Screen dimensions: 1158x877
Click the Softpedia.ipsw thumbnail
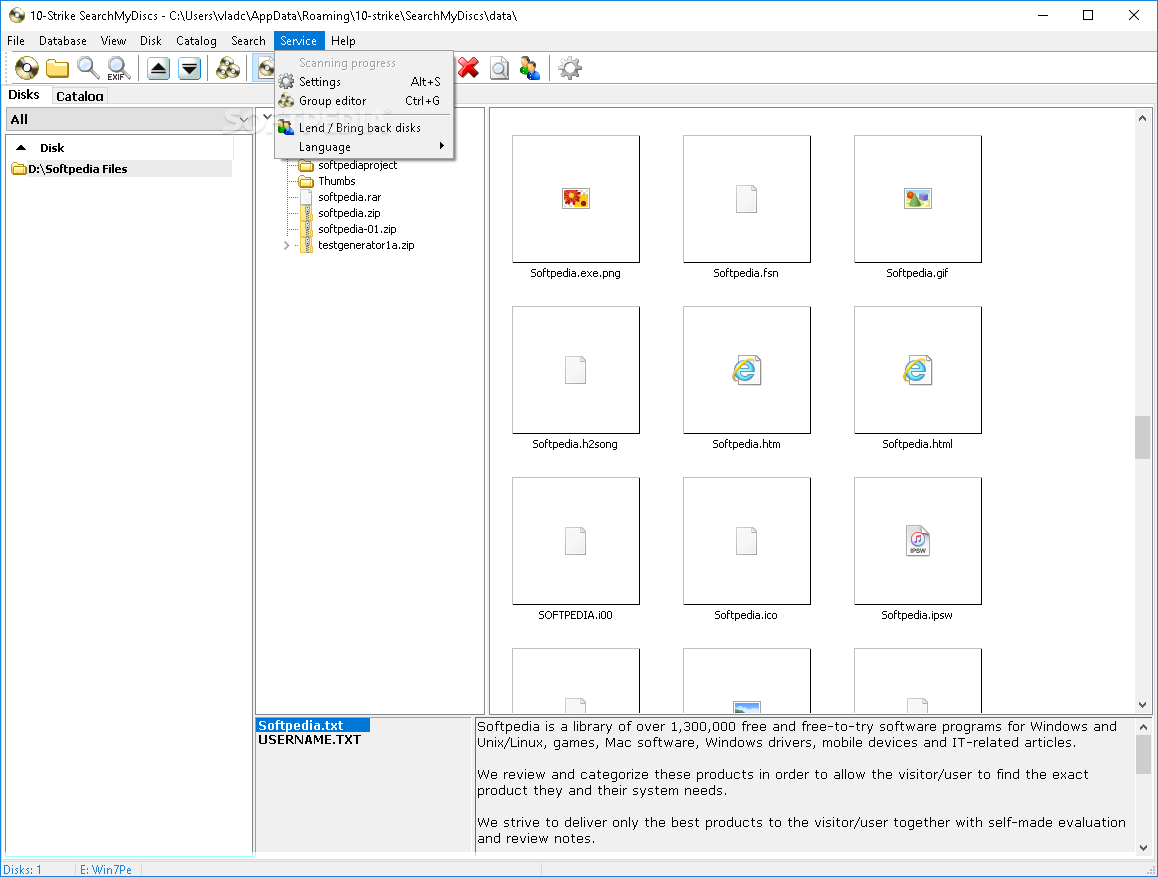click(917, 541)
